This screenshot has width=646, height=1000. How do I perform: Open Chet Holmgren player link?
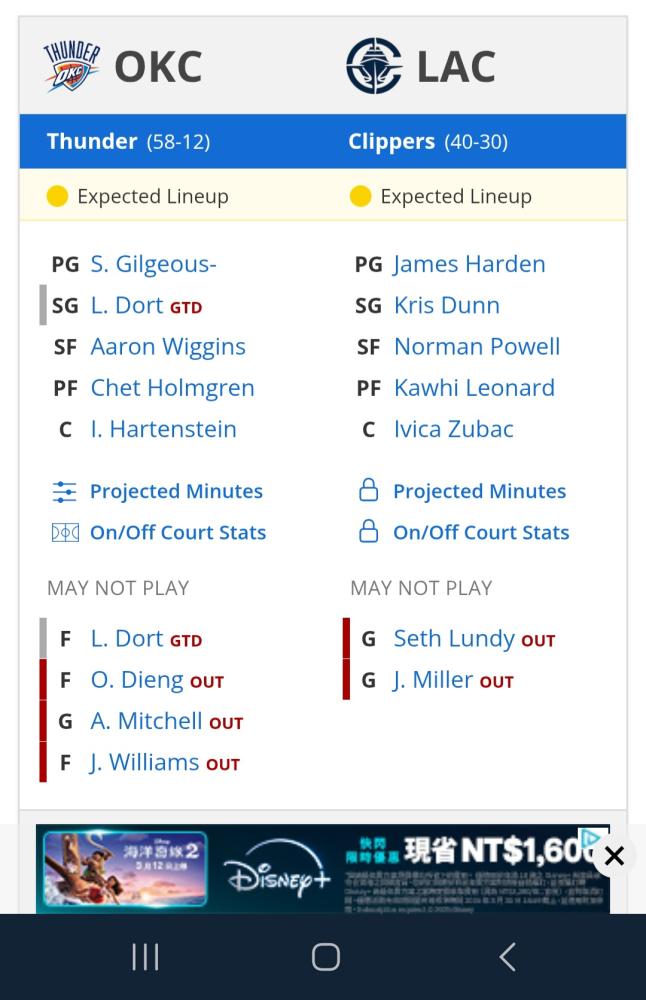click(x=172, y=387)
